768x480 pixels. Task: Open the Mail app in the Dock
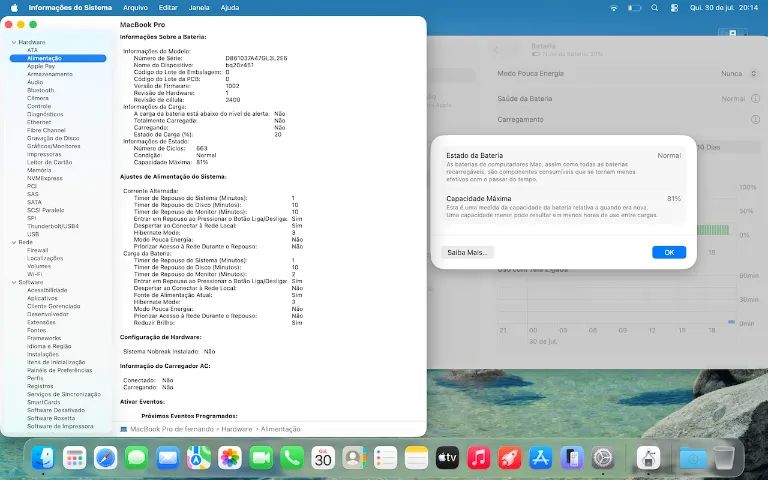(x=168, y=458)
